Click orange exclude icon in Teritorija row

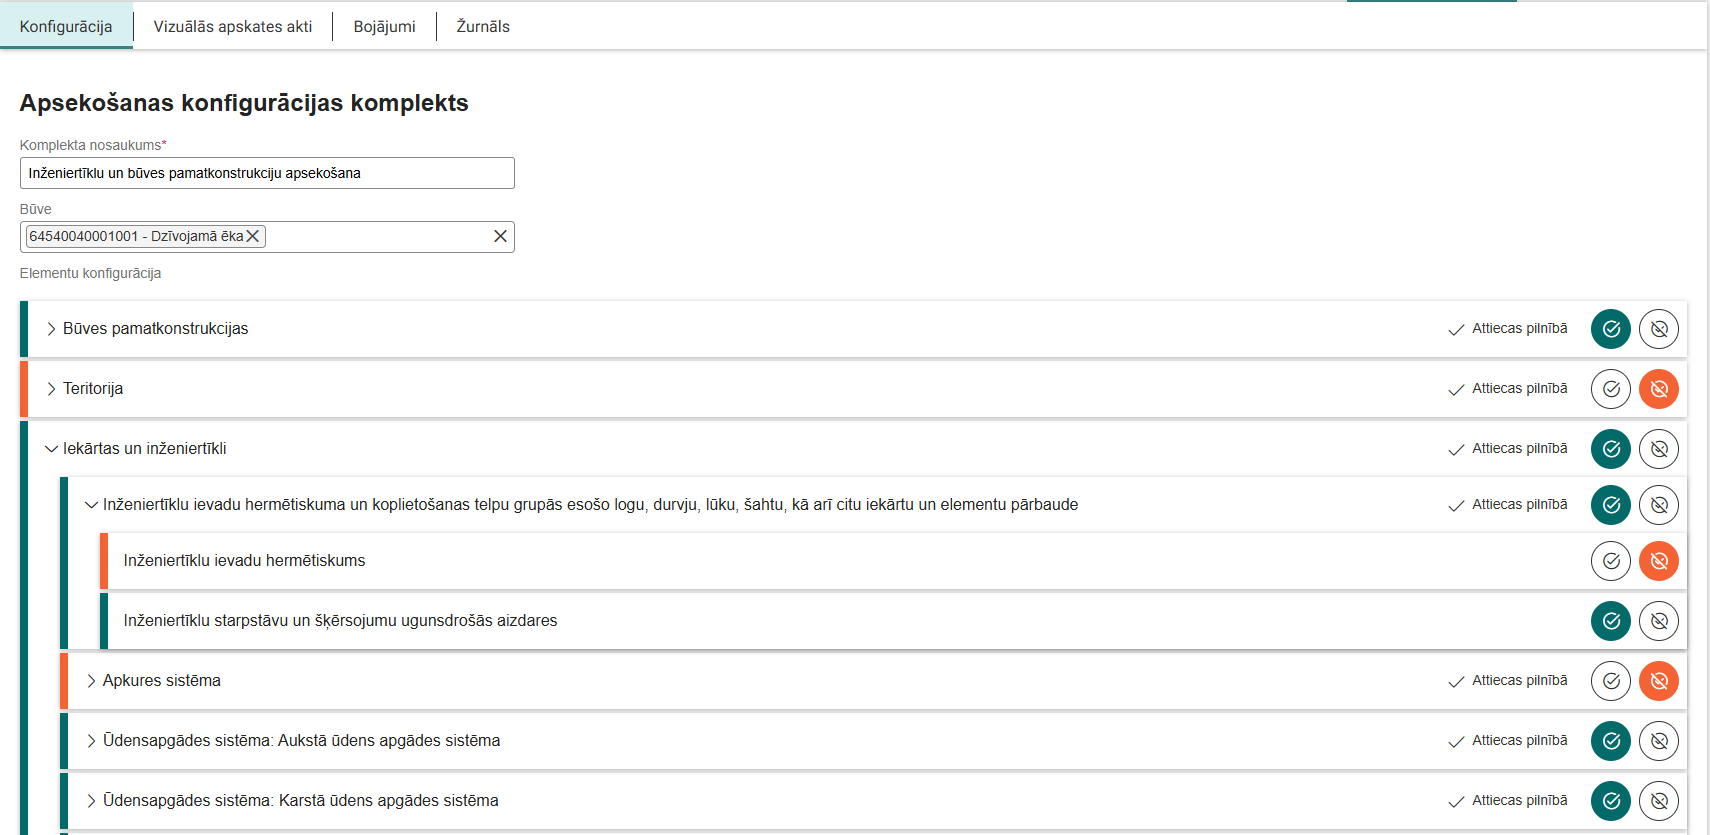[1658, 389]
